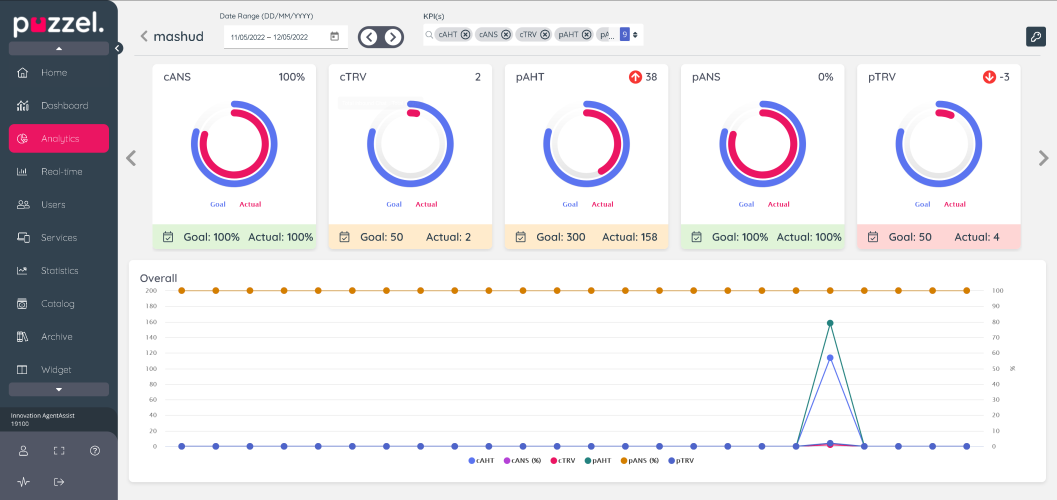Open the Dashboard menu item
The width and height of the screenshot is (1057, 500).
[x=64, y=106]
